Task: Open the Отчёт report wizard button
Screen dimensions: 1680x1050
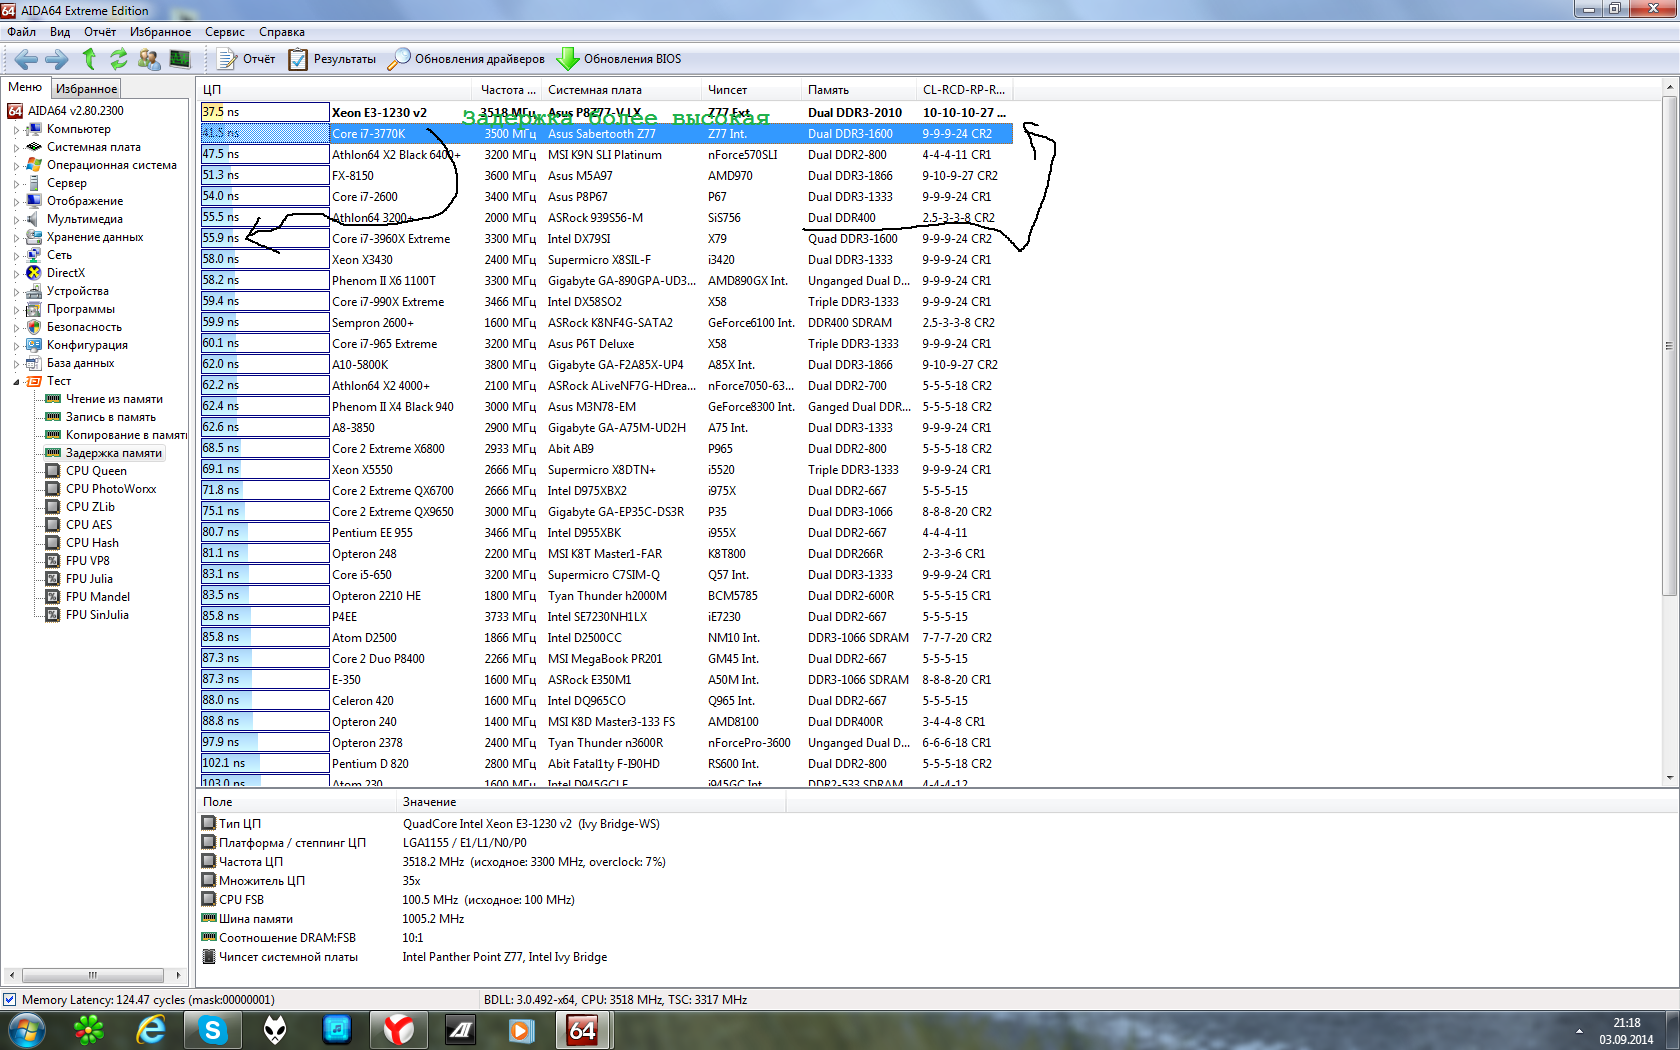Action: tap(246, 59)
